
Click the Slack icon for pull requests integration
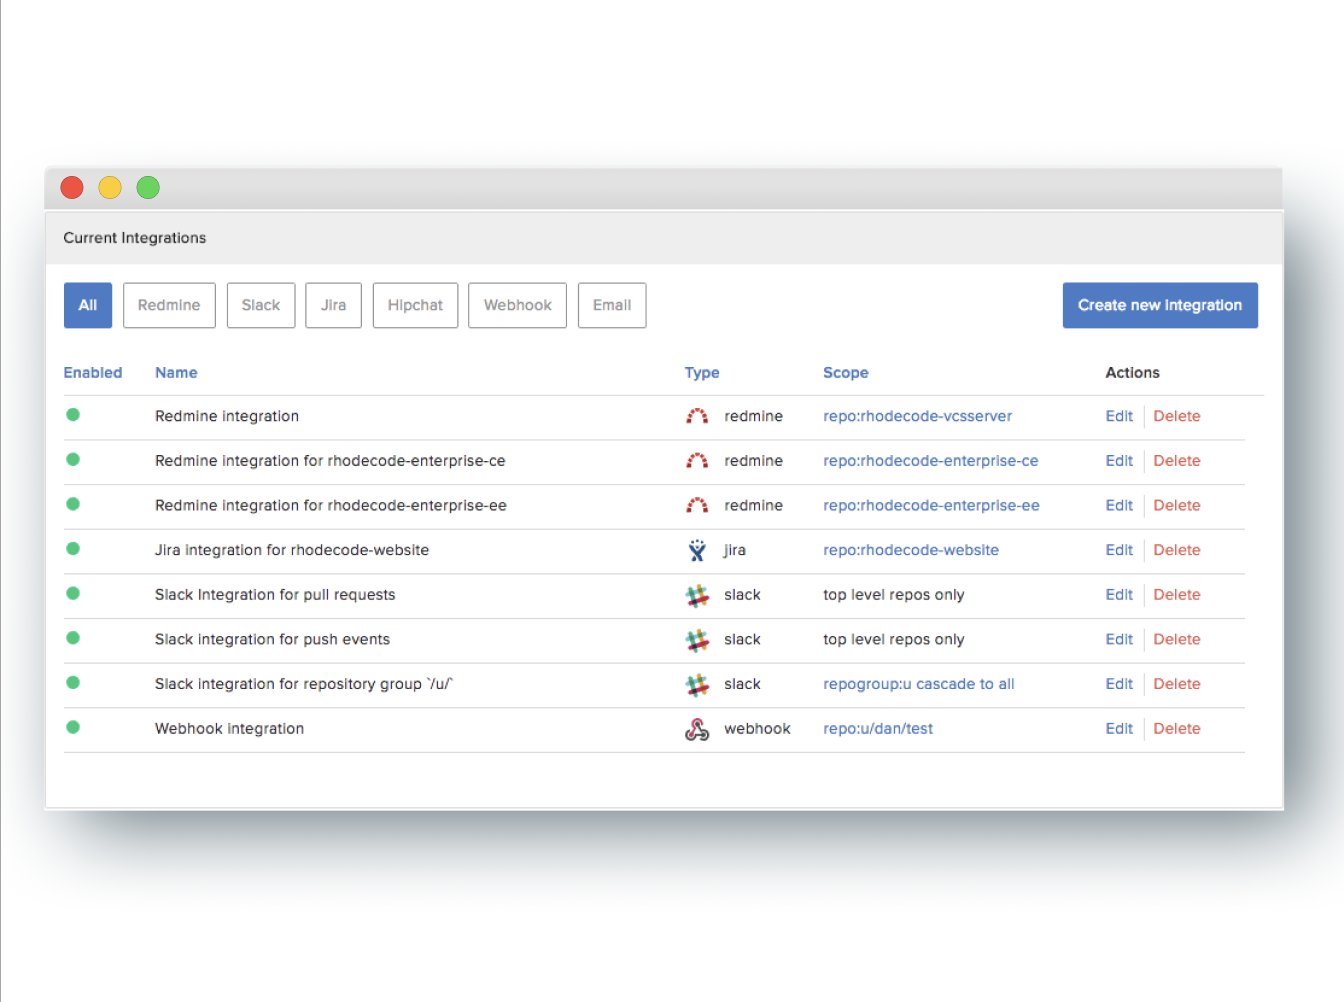(x=697, y=595)
